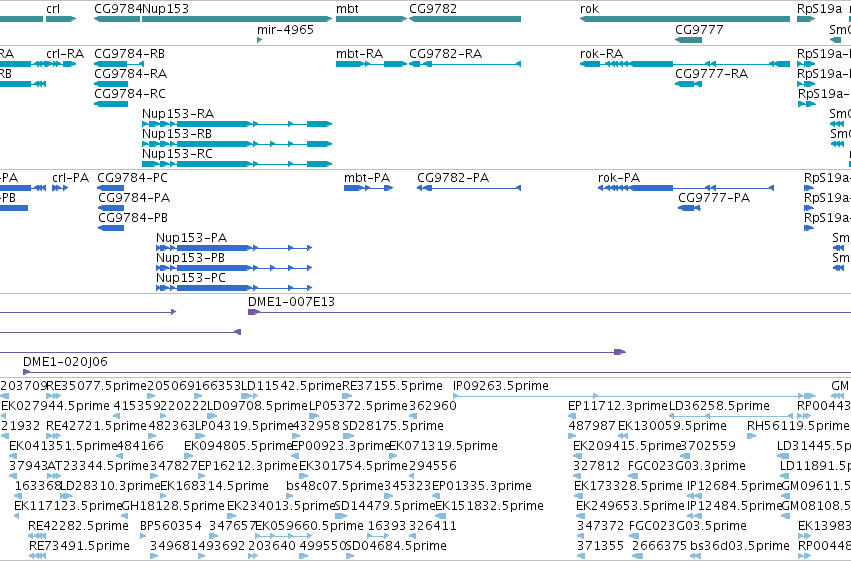Click the RE35077.5prime cDNA label
The height and width of the screenshot is (561, 851).
(97, 386)
